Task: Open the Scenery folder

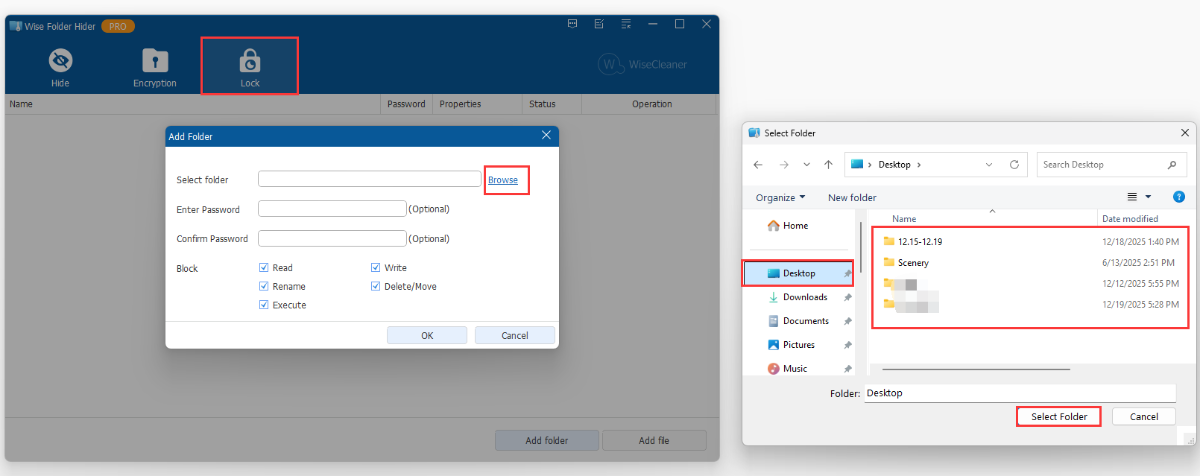Action: point(913,263)
